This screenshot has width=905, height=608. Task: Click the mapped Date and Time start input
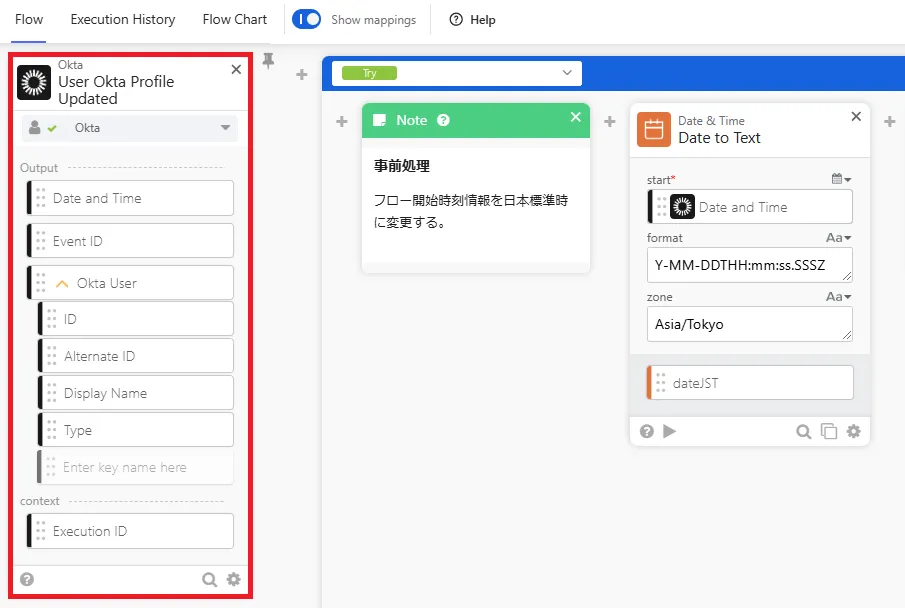[x=750, y=207]
